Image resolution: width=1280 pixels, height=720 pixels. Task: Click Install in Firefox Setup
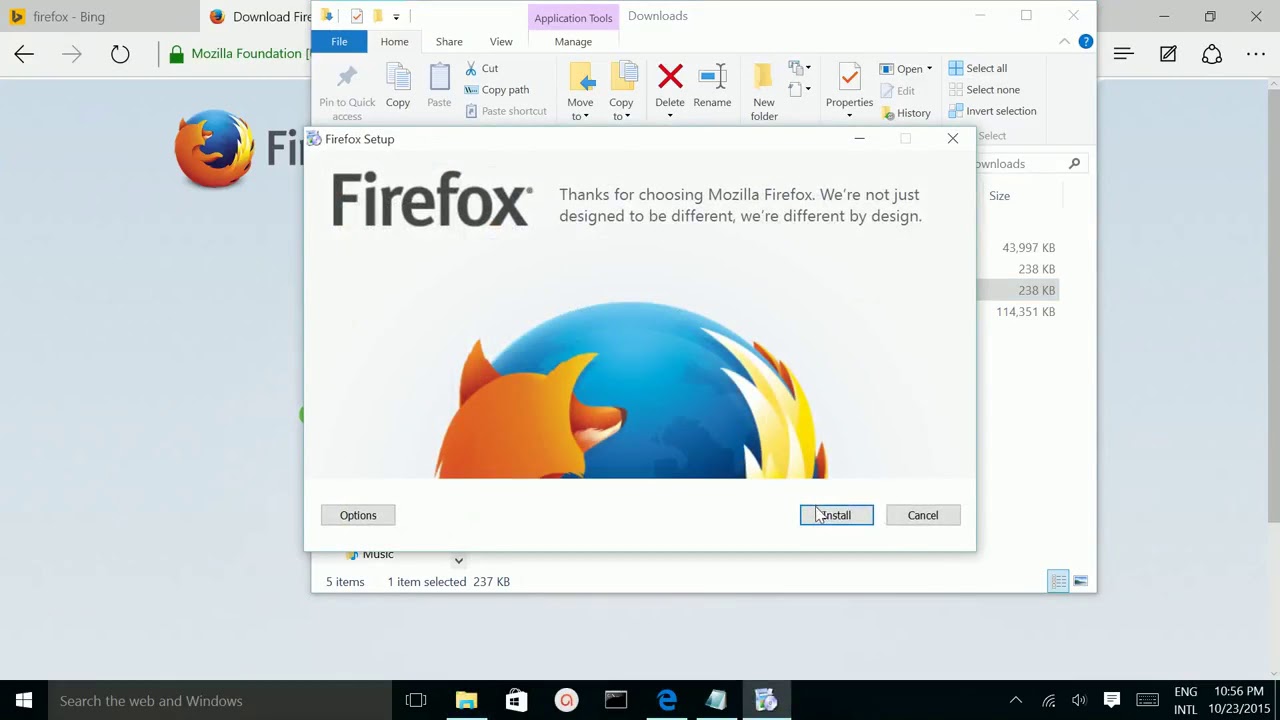point(836,515)
